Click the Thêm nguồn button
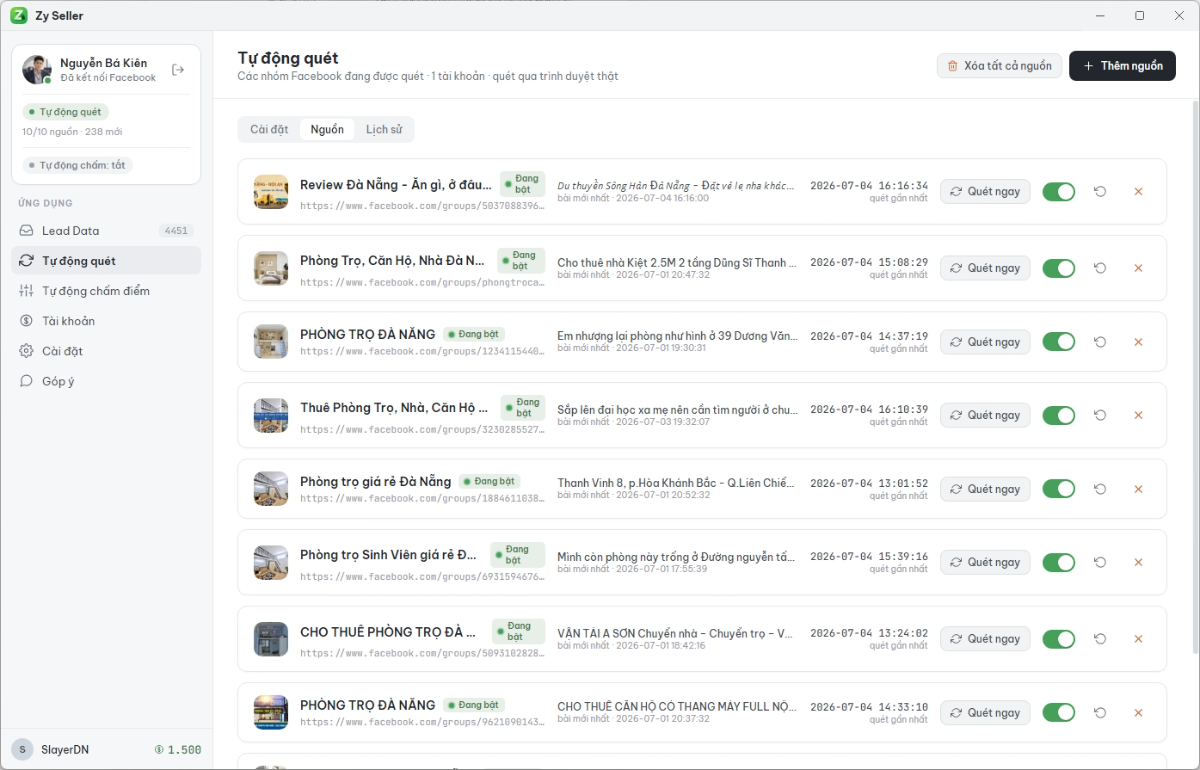Screen dimensions: 1200x770 click(x=1122, y=66)
